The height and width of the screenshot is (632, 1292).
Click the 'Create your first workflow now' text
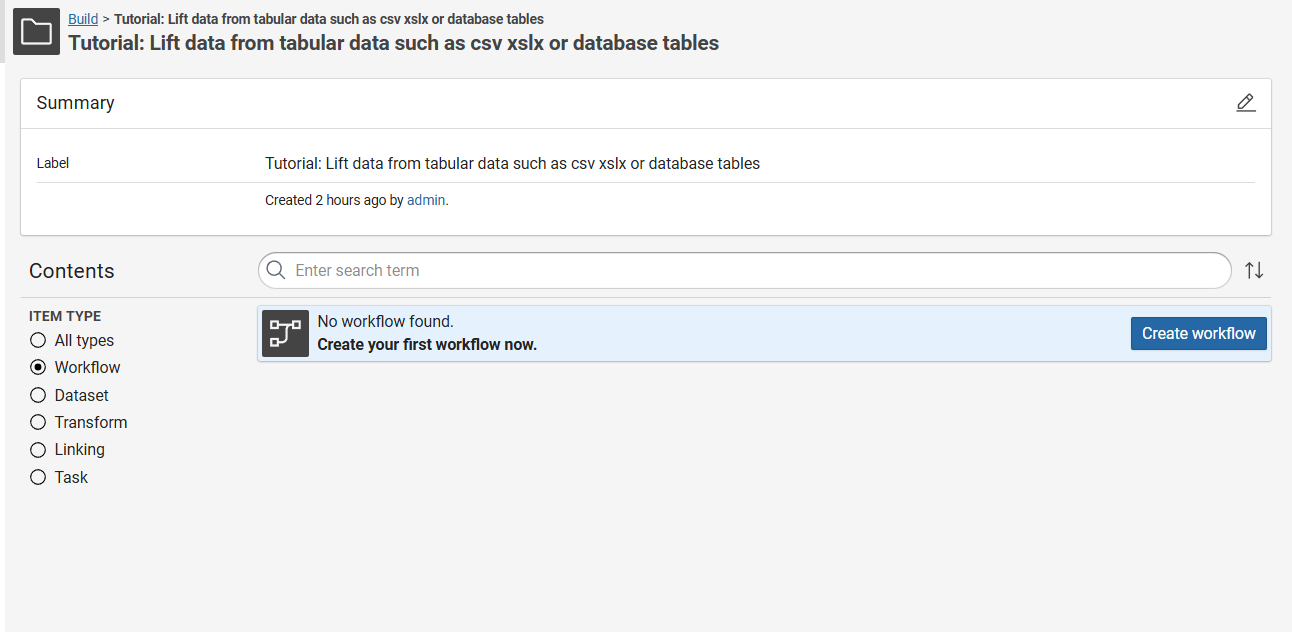tap(427, 345)
